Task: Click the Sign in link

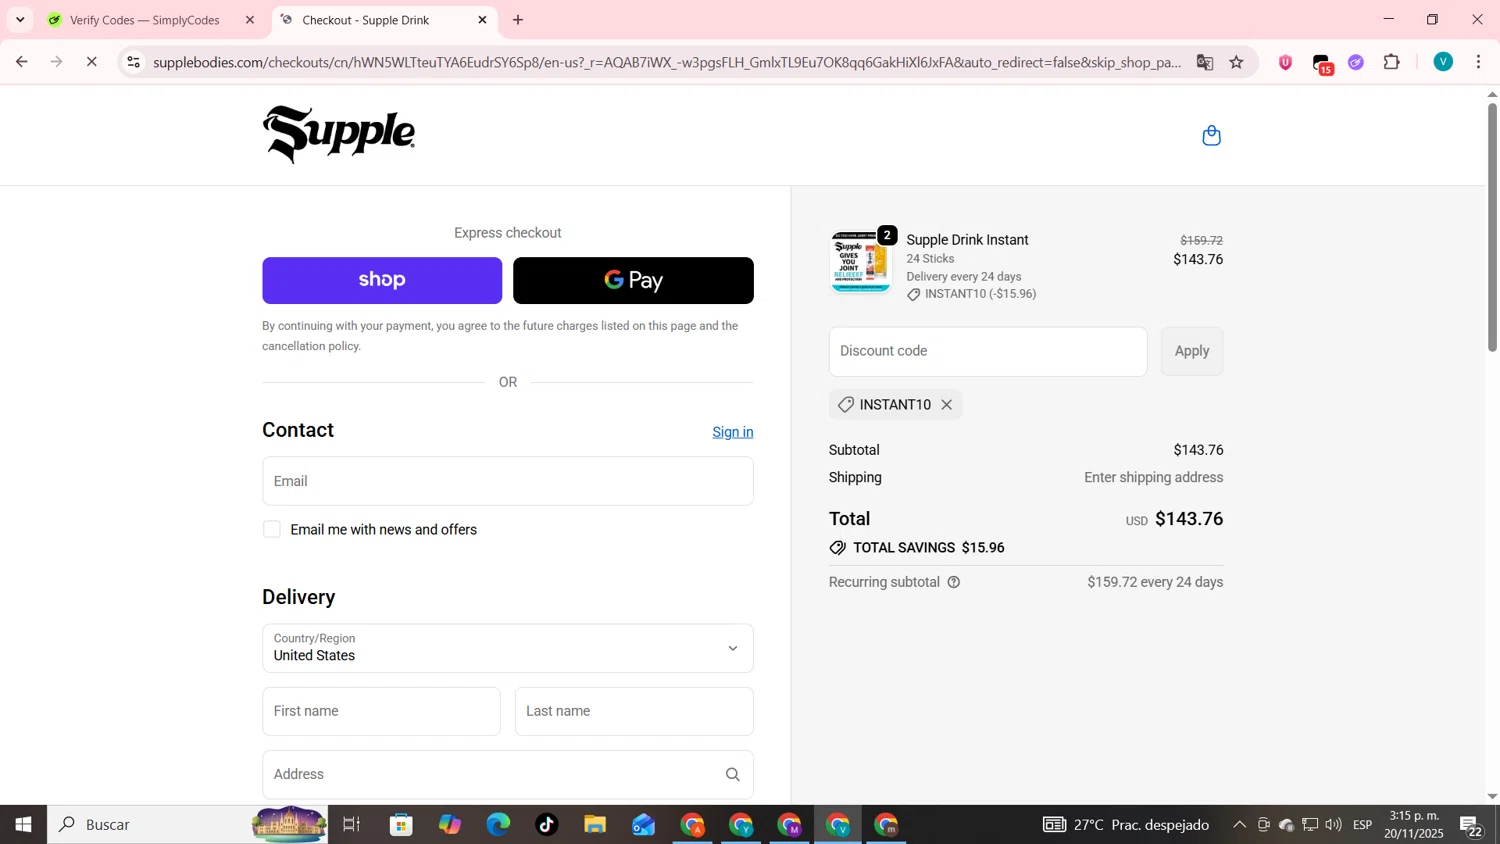Action: [733, 432]
